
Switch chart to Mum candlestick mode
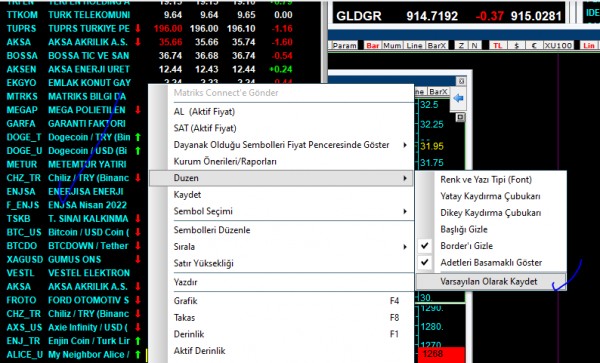pyautogui.click(x=392, y=46)
